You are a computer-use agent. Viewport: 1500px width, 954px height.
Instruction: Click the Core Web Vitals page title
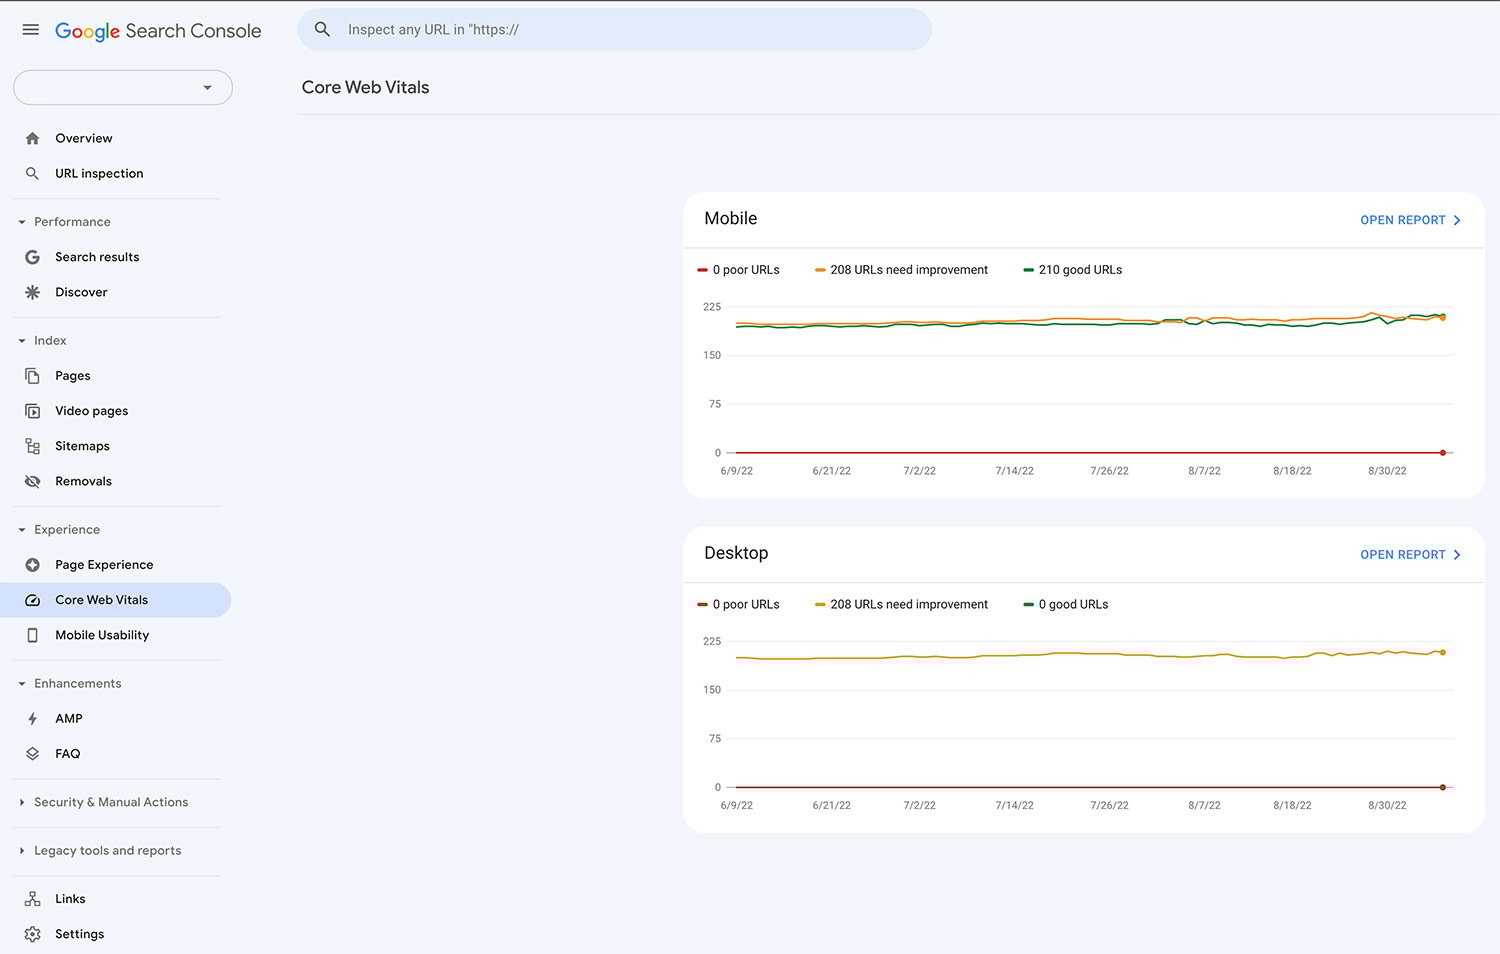(365, 88)
